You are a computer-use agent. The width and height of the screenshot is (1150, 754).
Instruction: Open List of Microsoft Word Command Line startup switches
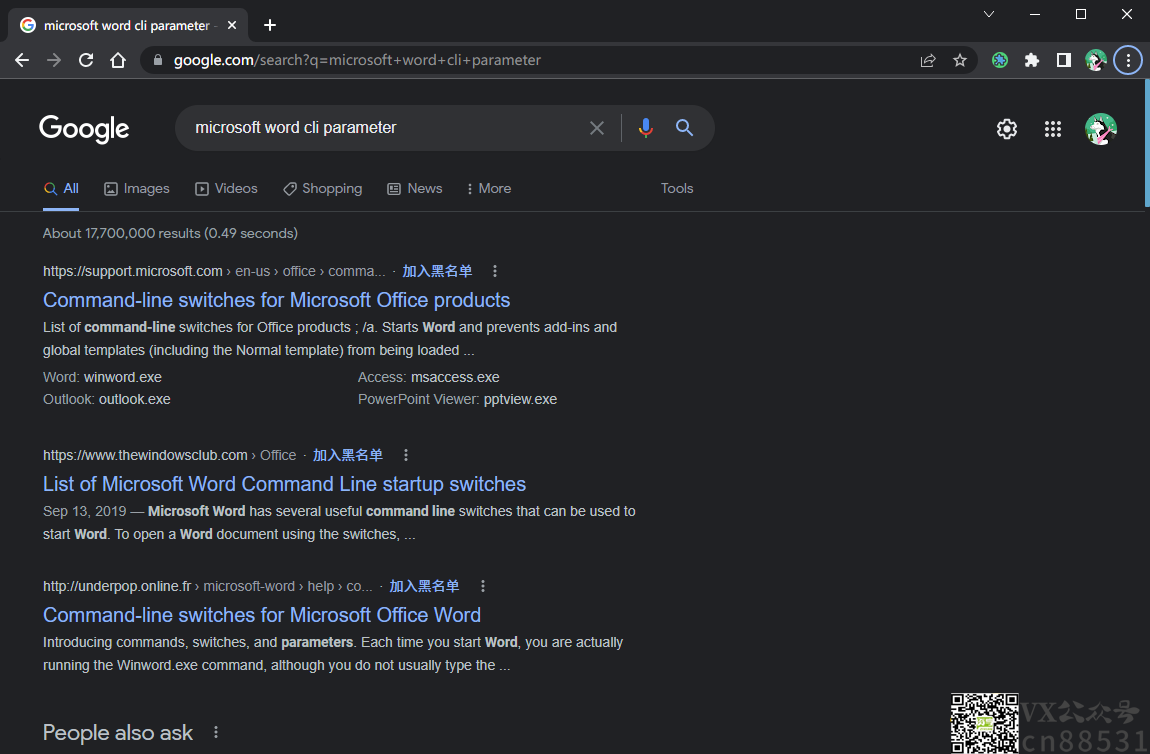point(285,484)
